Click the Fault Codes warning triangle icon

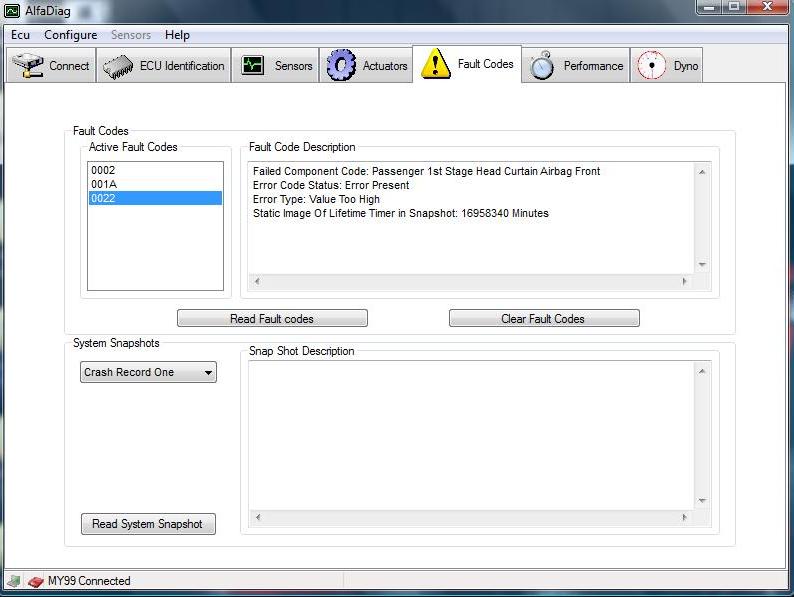pos(436,65)
